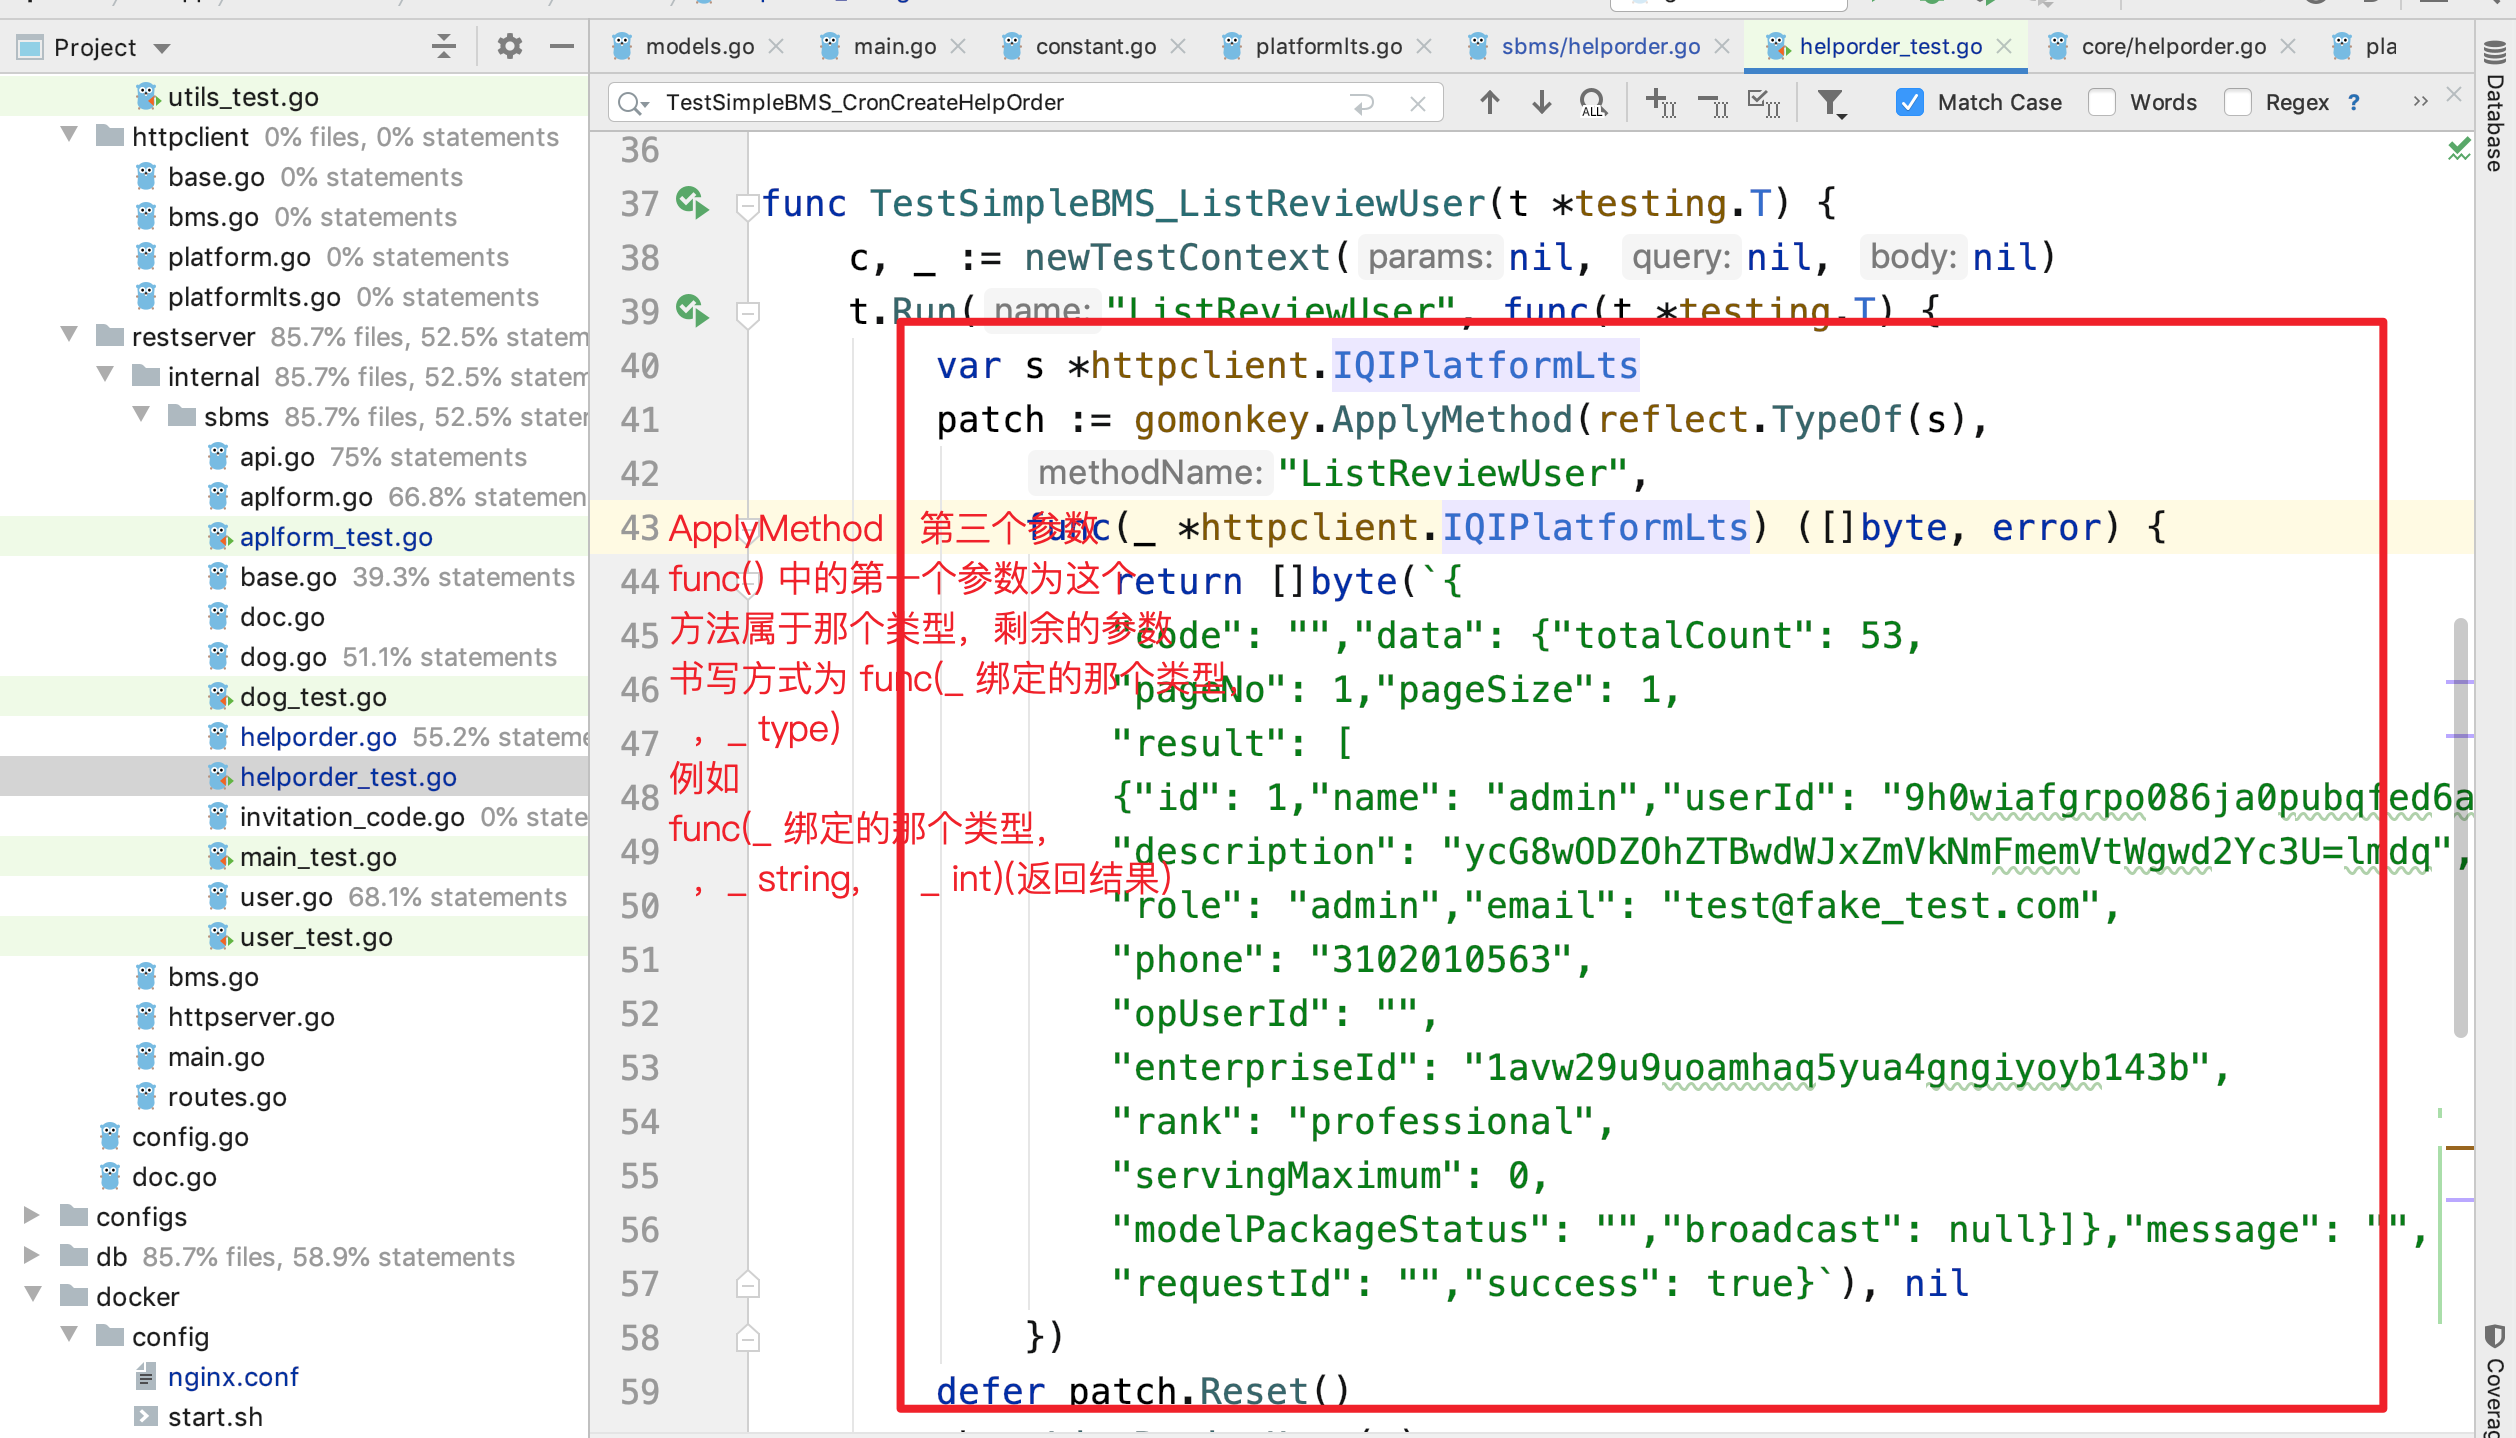Enable the Words checkbox

pos(2102,102)
